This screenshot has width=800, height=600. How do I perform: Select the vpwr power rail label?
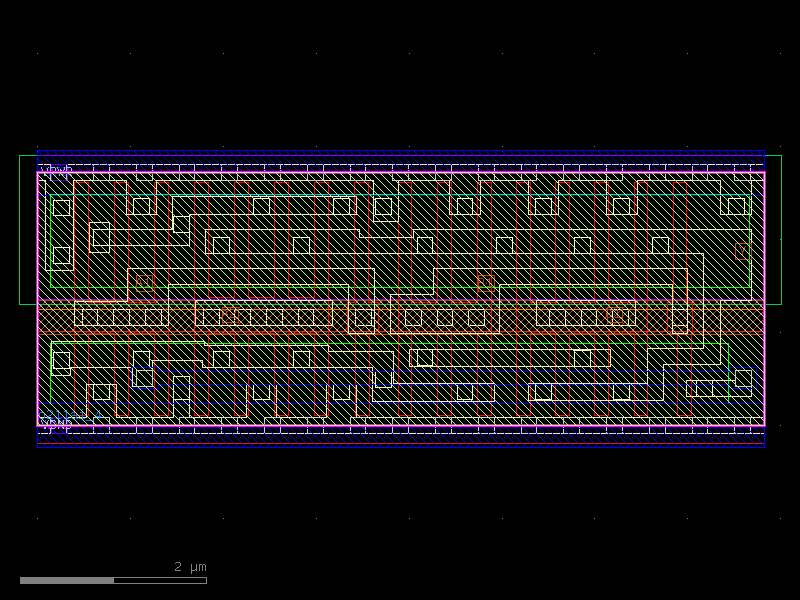point(55,168)
